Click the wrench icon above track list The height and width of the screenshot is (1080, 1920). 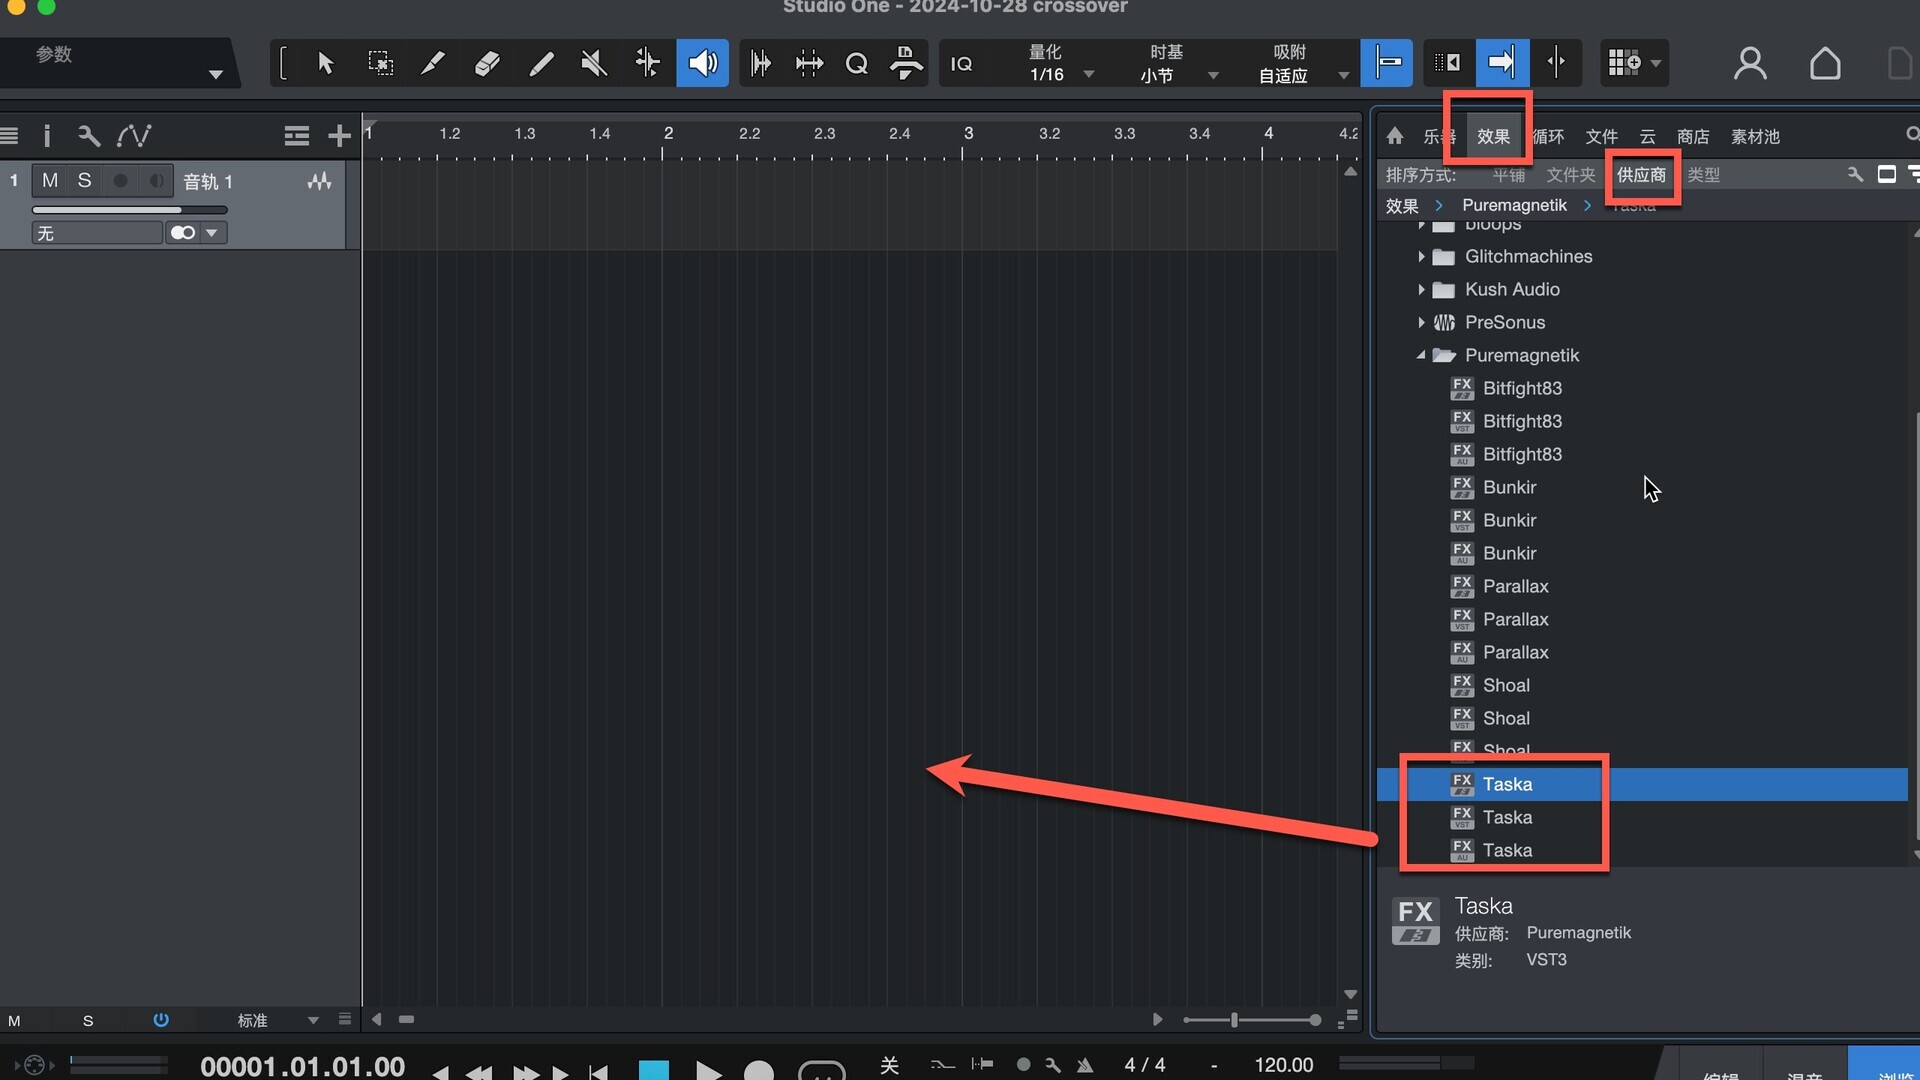[x=88, y=136]
